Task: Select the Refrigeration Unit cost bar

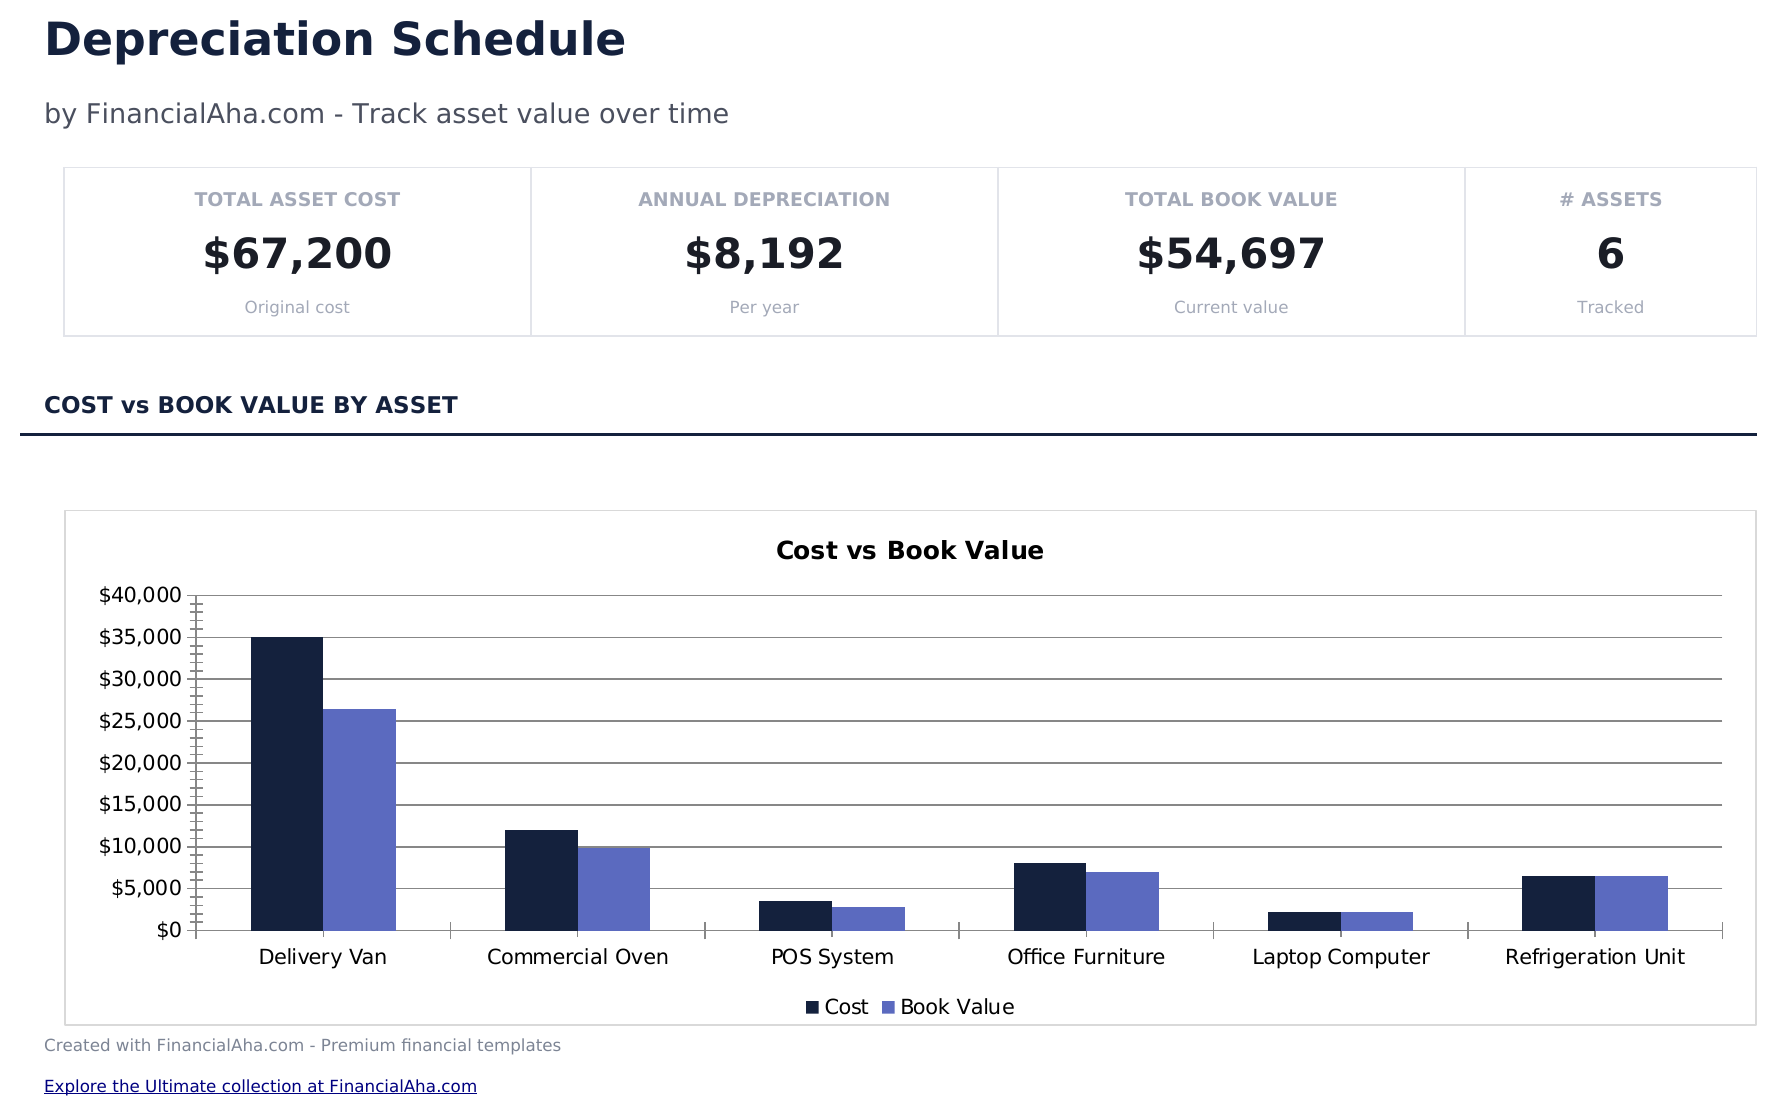Action: pyautogui.click(x=1558, y=903)
